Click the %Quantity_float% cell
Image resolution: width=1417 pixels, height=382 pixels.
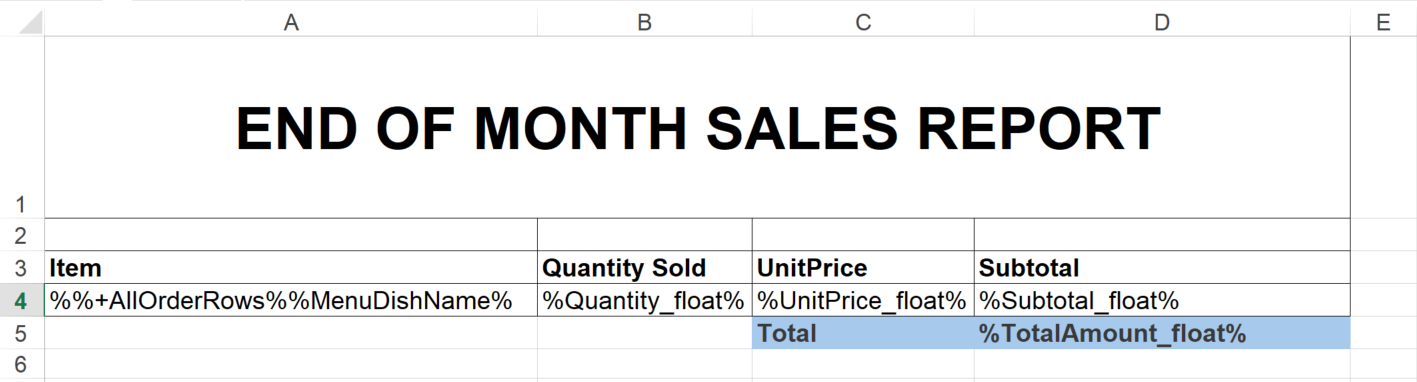point(644,300)
